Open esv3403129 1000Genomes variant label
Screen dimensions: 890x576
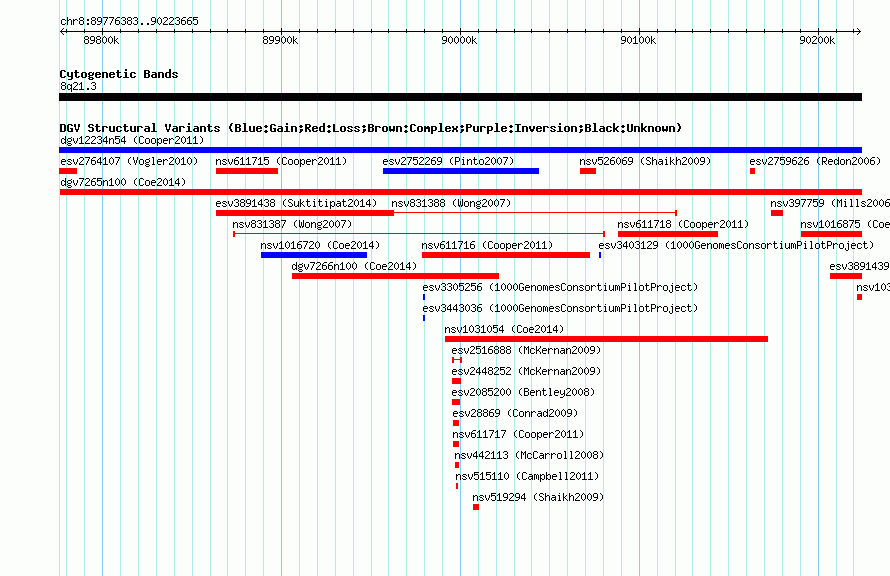(x=736, y=245)
